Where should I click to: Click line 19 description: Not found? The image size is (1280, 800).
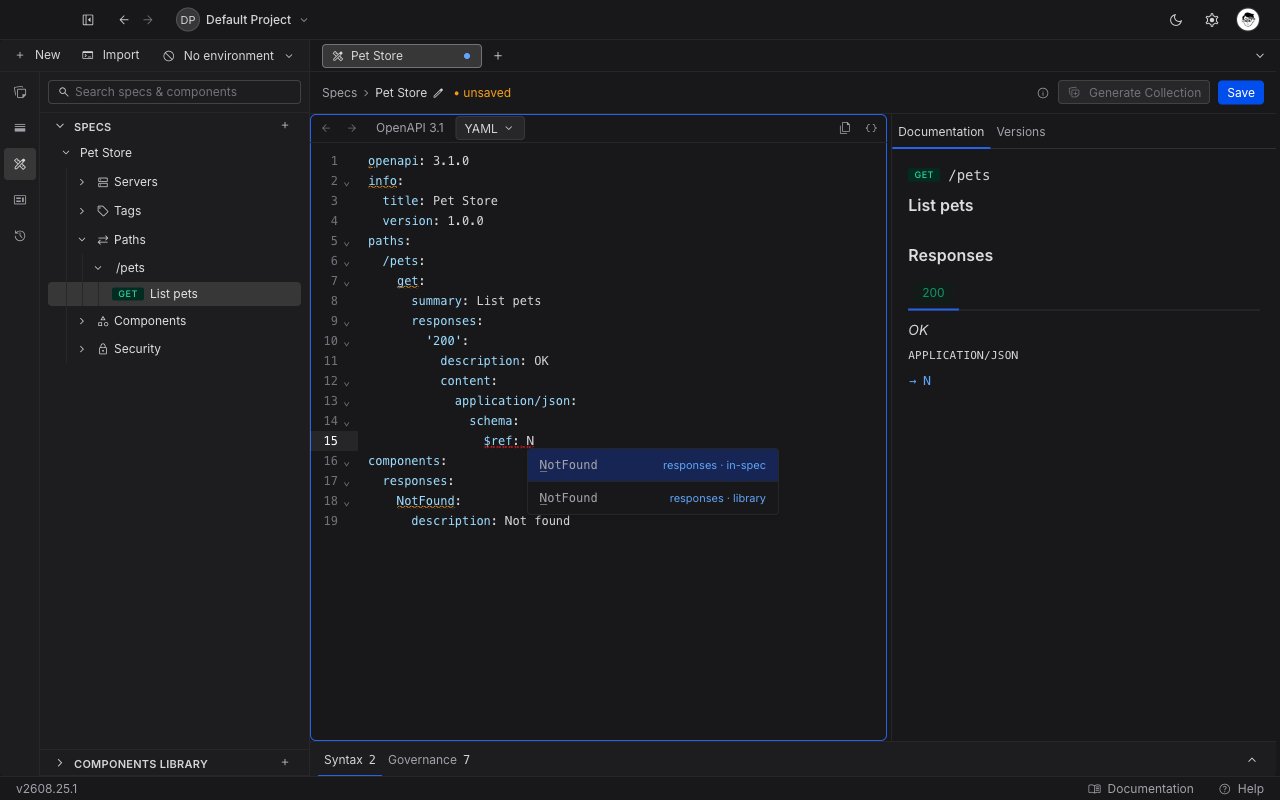[x=490, y=521]
